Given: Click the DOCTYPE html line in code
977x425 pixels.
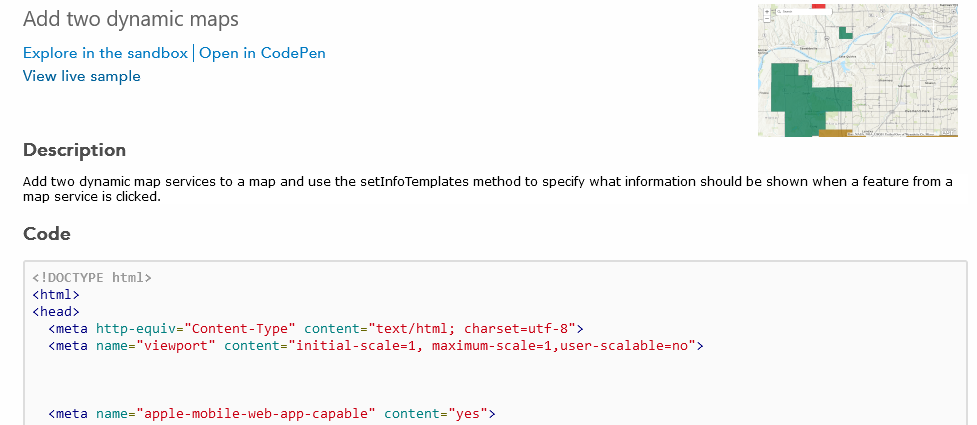Looking at the screenshot, I should point(92,277).
